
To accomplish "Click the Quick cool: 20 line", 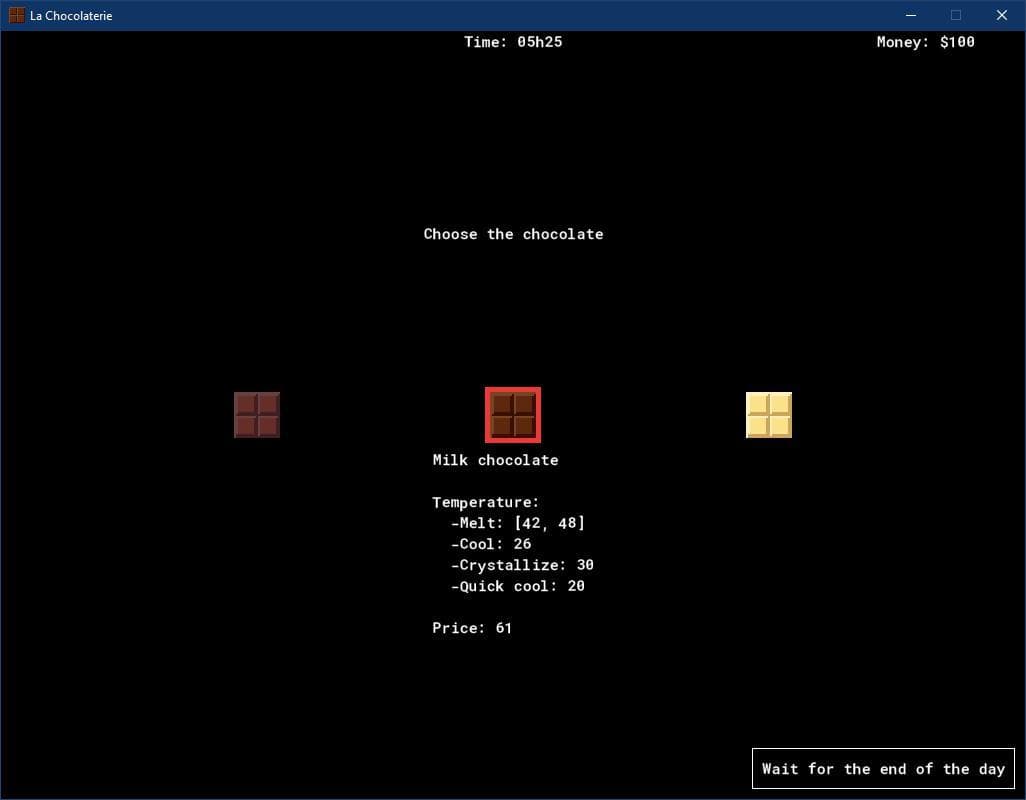I will [x=518, y=586].
